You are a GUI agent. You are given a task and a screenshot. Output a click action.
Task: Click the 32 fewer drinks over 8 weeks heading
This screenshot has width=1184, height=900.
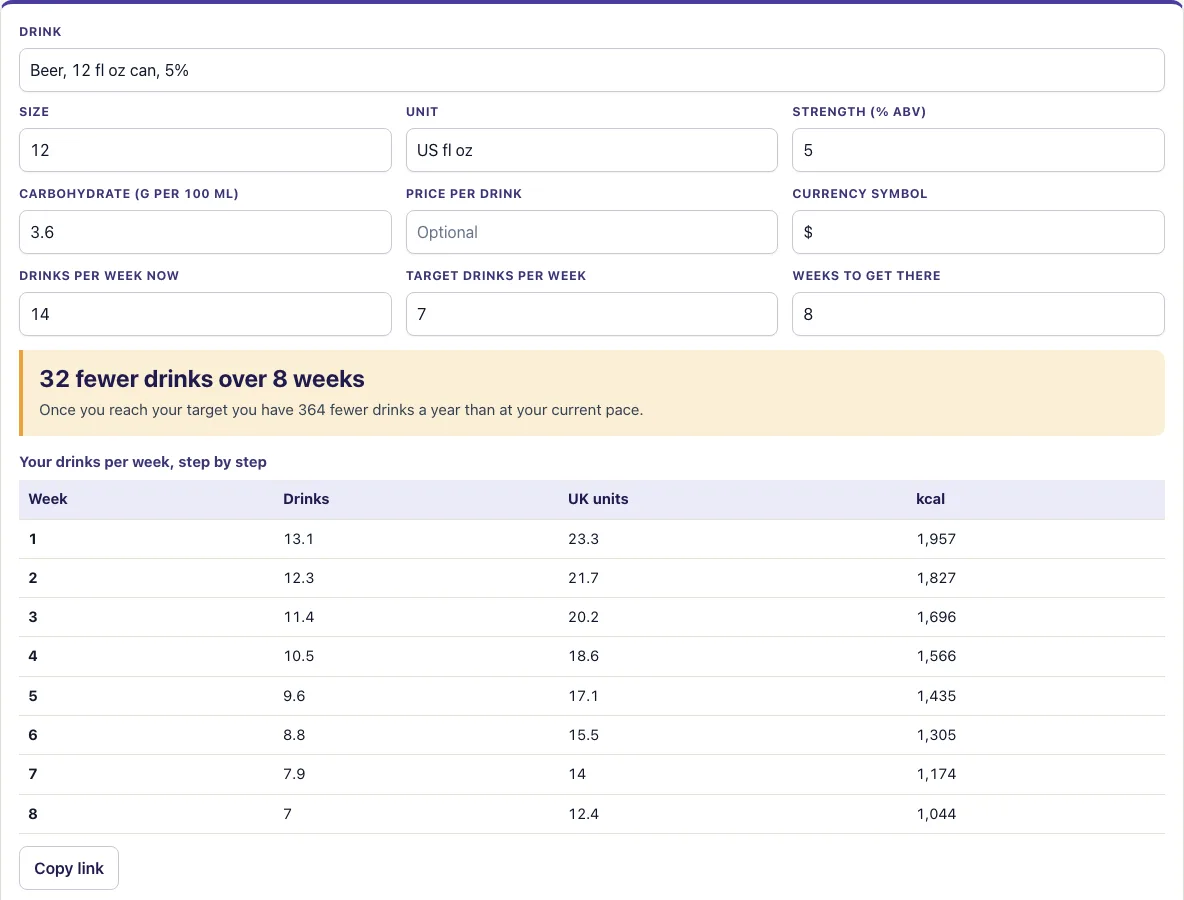click(x=202, y=378)
